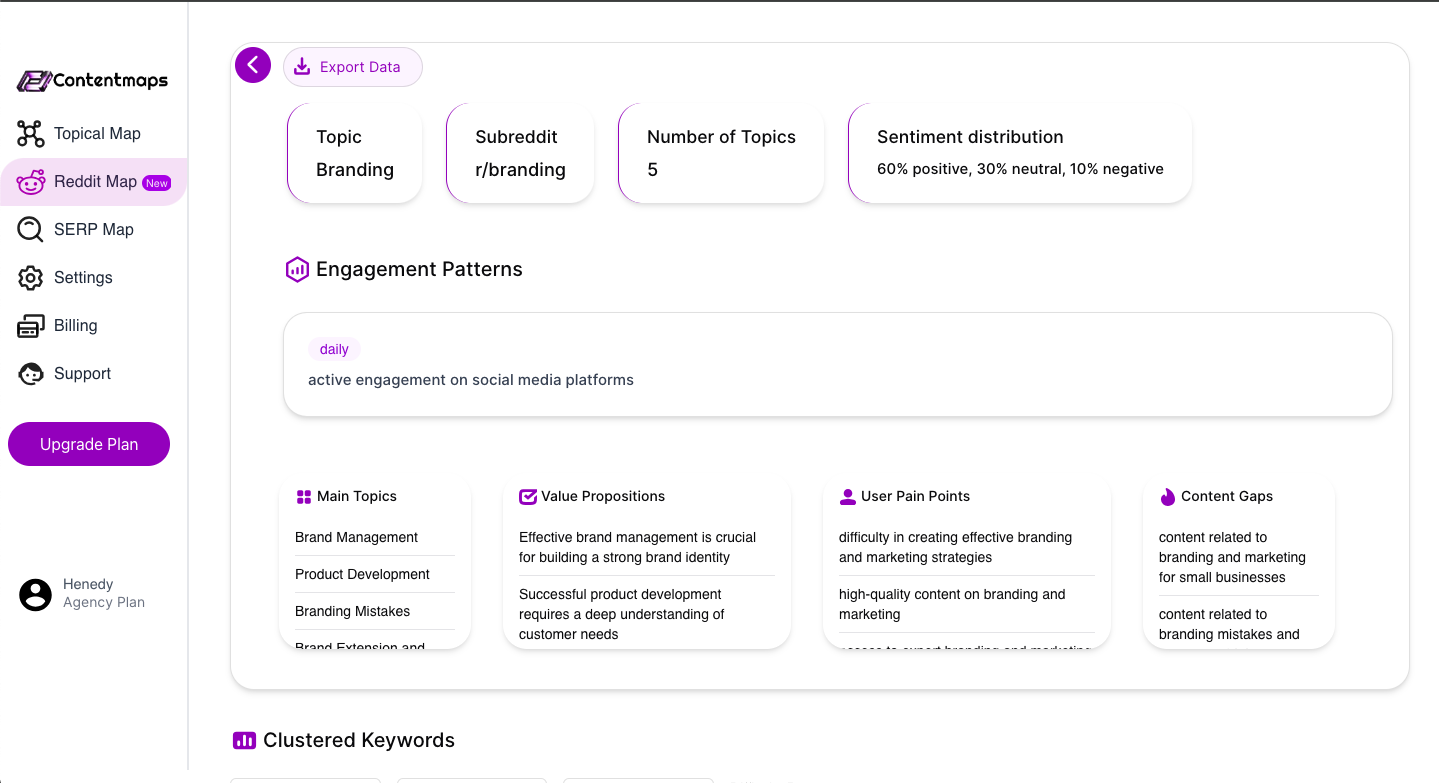Click the User Pain Points person icon

848,497
